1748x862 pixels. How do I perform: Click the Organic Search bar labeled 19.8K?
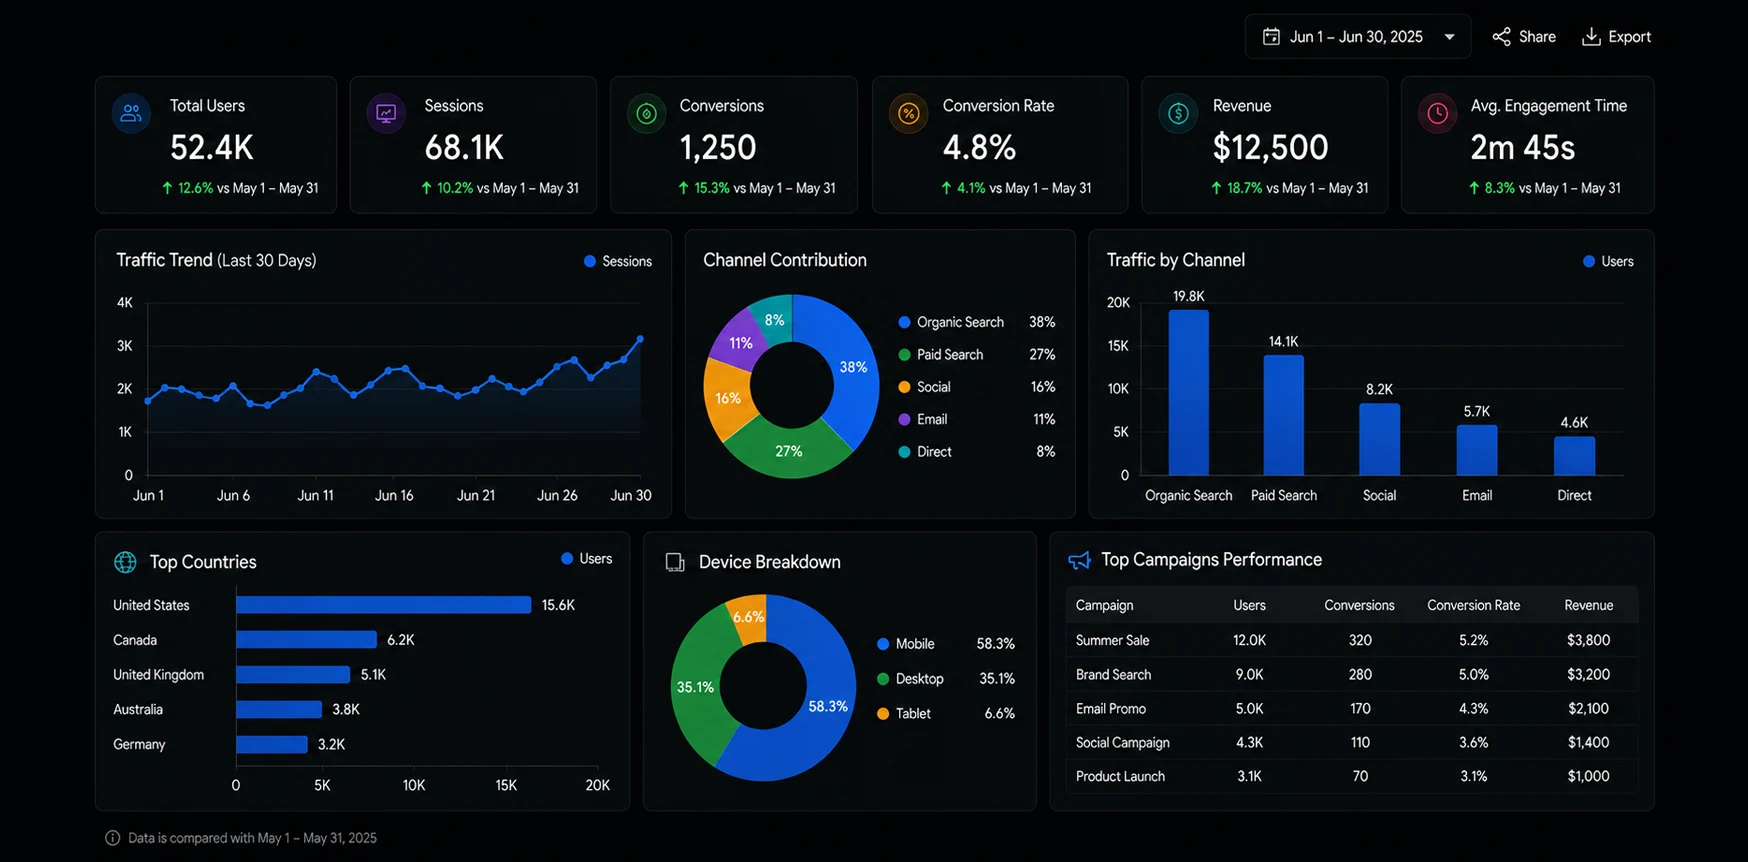point(1188,393)
